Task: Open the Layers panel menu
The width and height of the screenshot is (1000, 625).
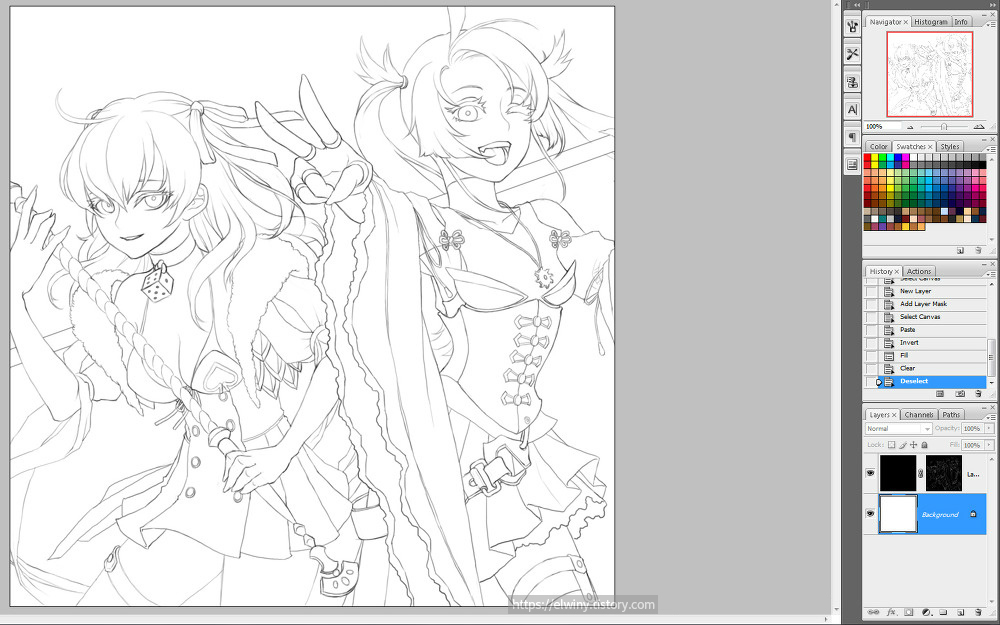Action: pyautogui.click(x=992, y=417)
